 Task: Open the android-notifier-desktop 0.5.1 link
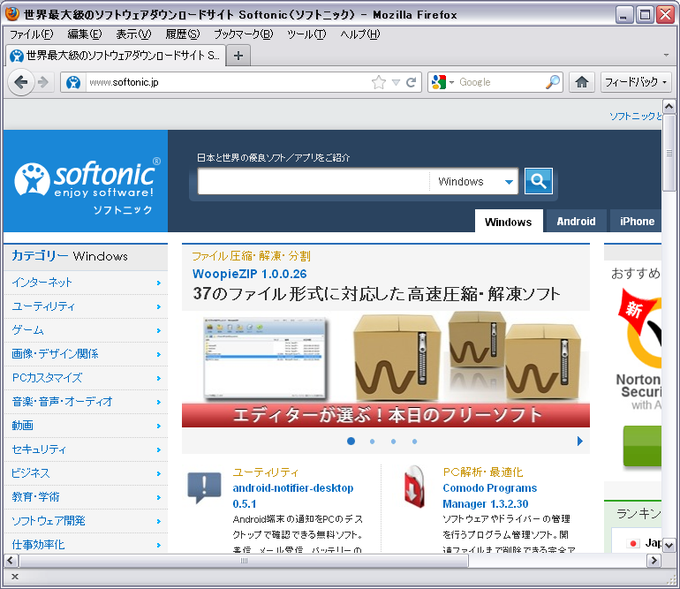click(293, 496)
